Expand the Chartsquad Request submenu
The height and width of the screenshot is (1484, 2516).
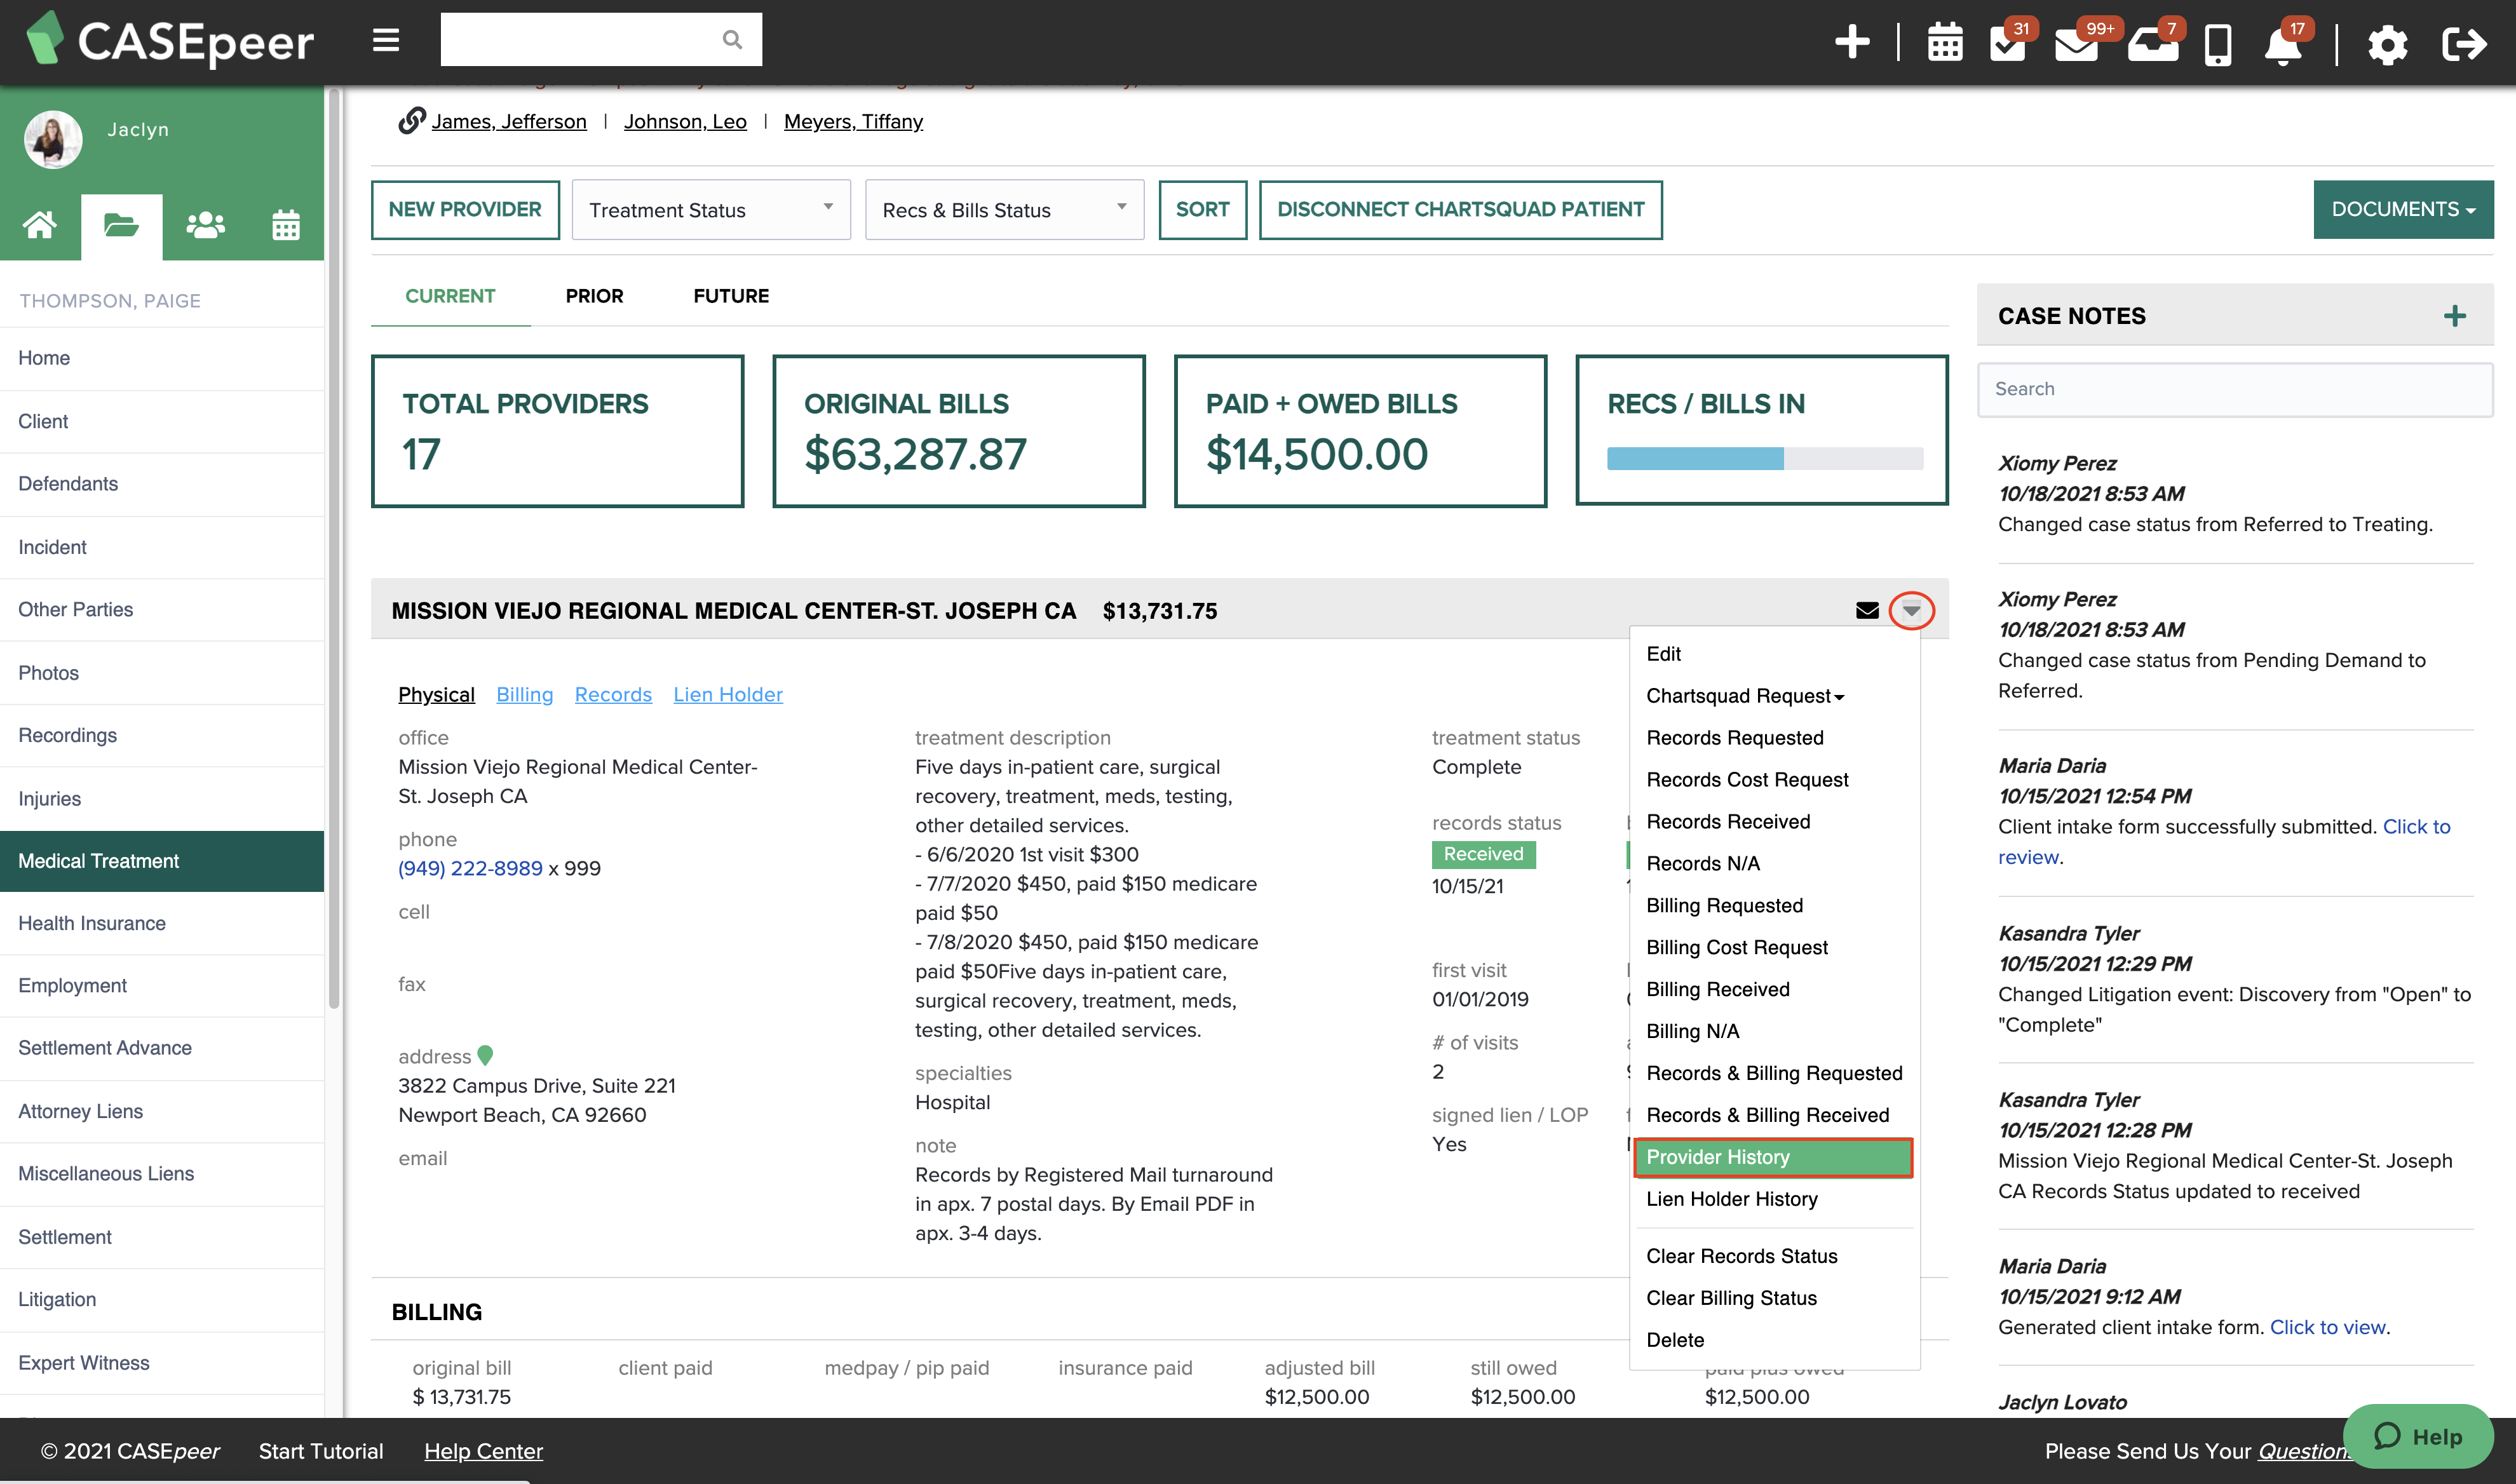point(1744,696)
